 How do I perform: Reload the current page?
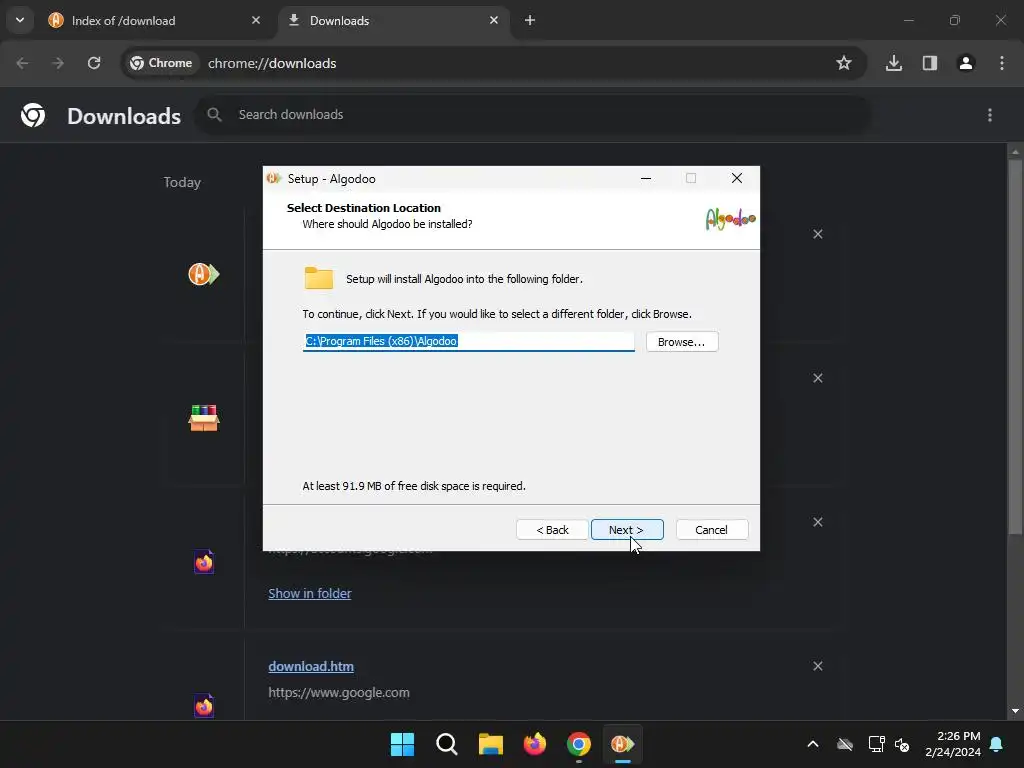coord(94,63)
